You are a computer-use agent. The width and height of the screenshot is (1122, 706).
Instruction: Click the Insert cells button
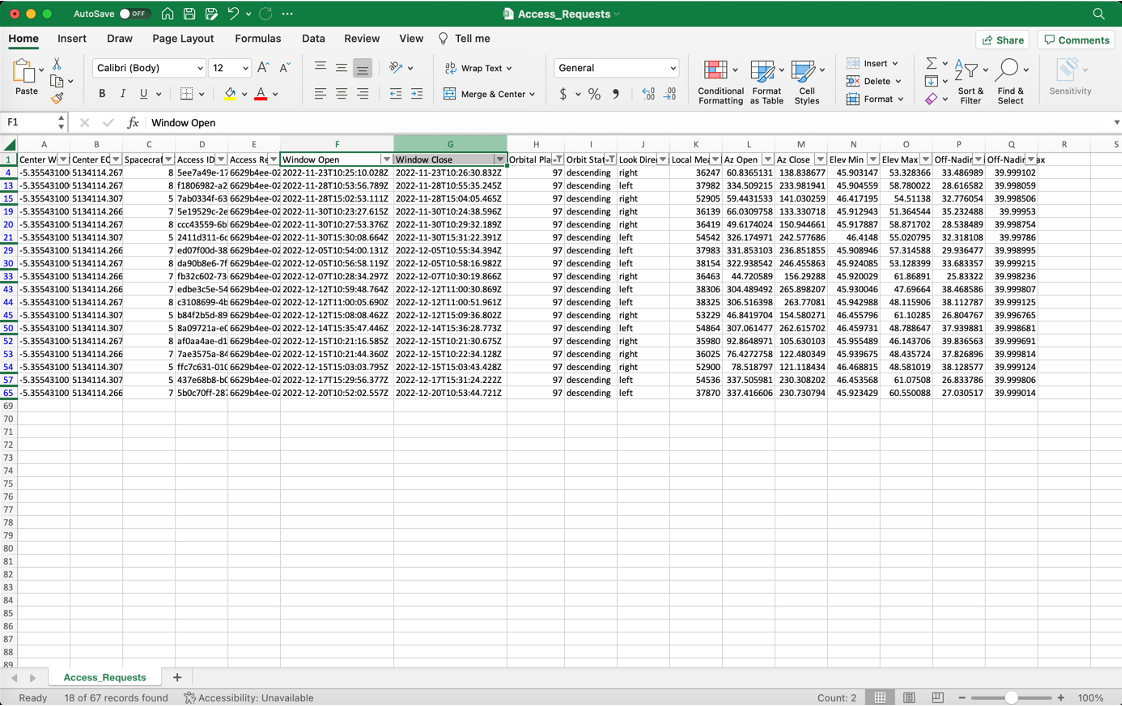point(872,64)
